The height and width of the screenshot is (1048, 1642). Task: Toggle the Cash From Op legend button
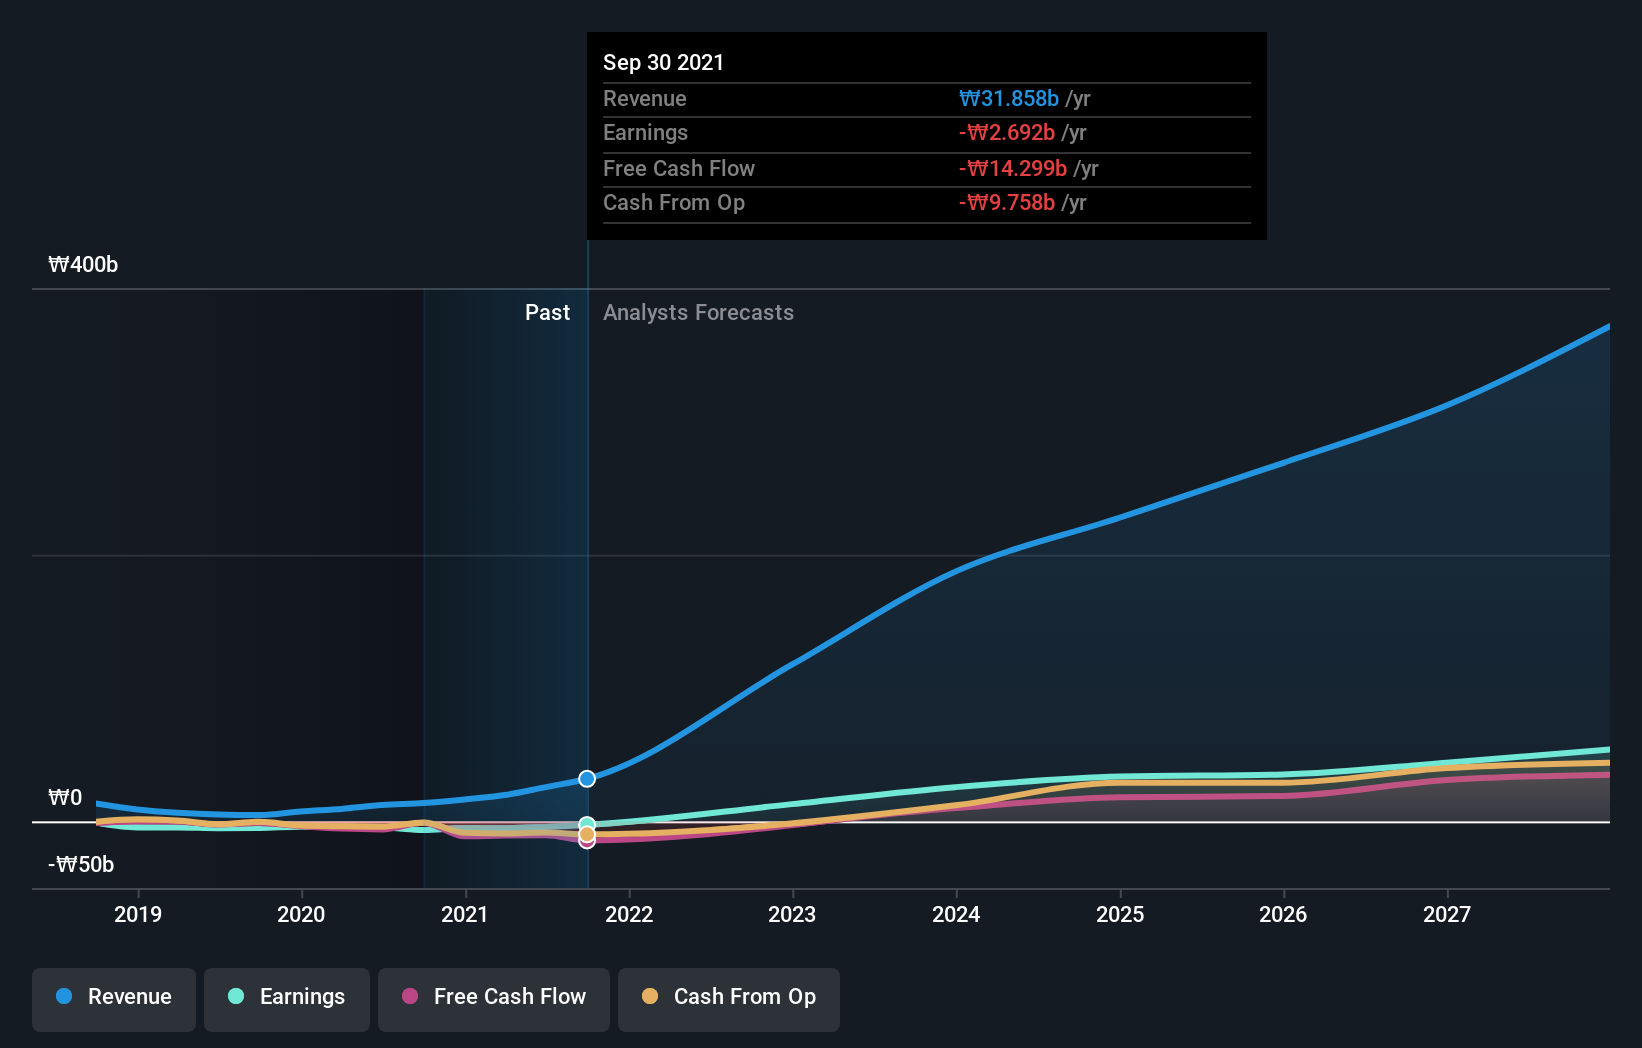[729, 999]
